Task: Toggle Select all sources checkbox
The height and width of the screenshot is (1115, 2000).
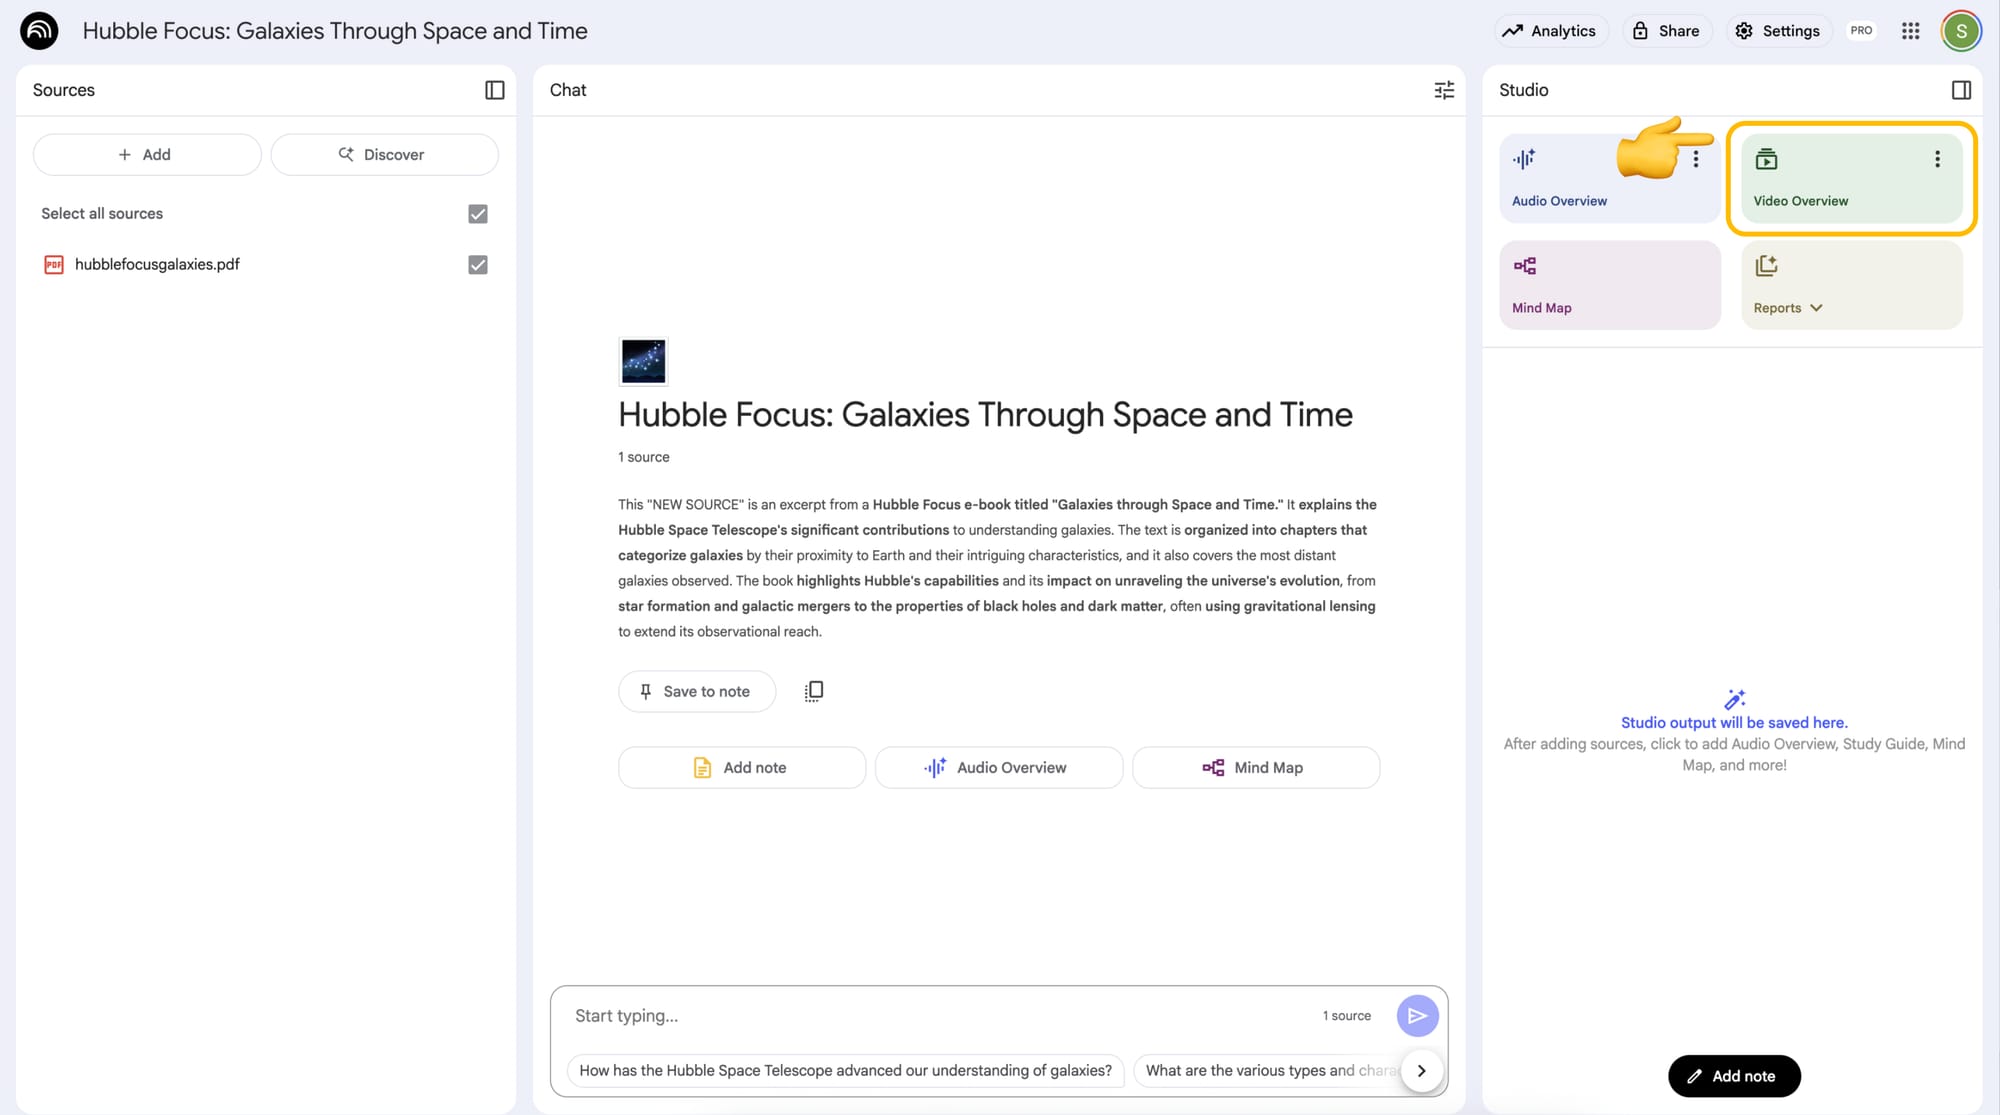Action: [x=478, y=214]
